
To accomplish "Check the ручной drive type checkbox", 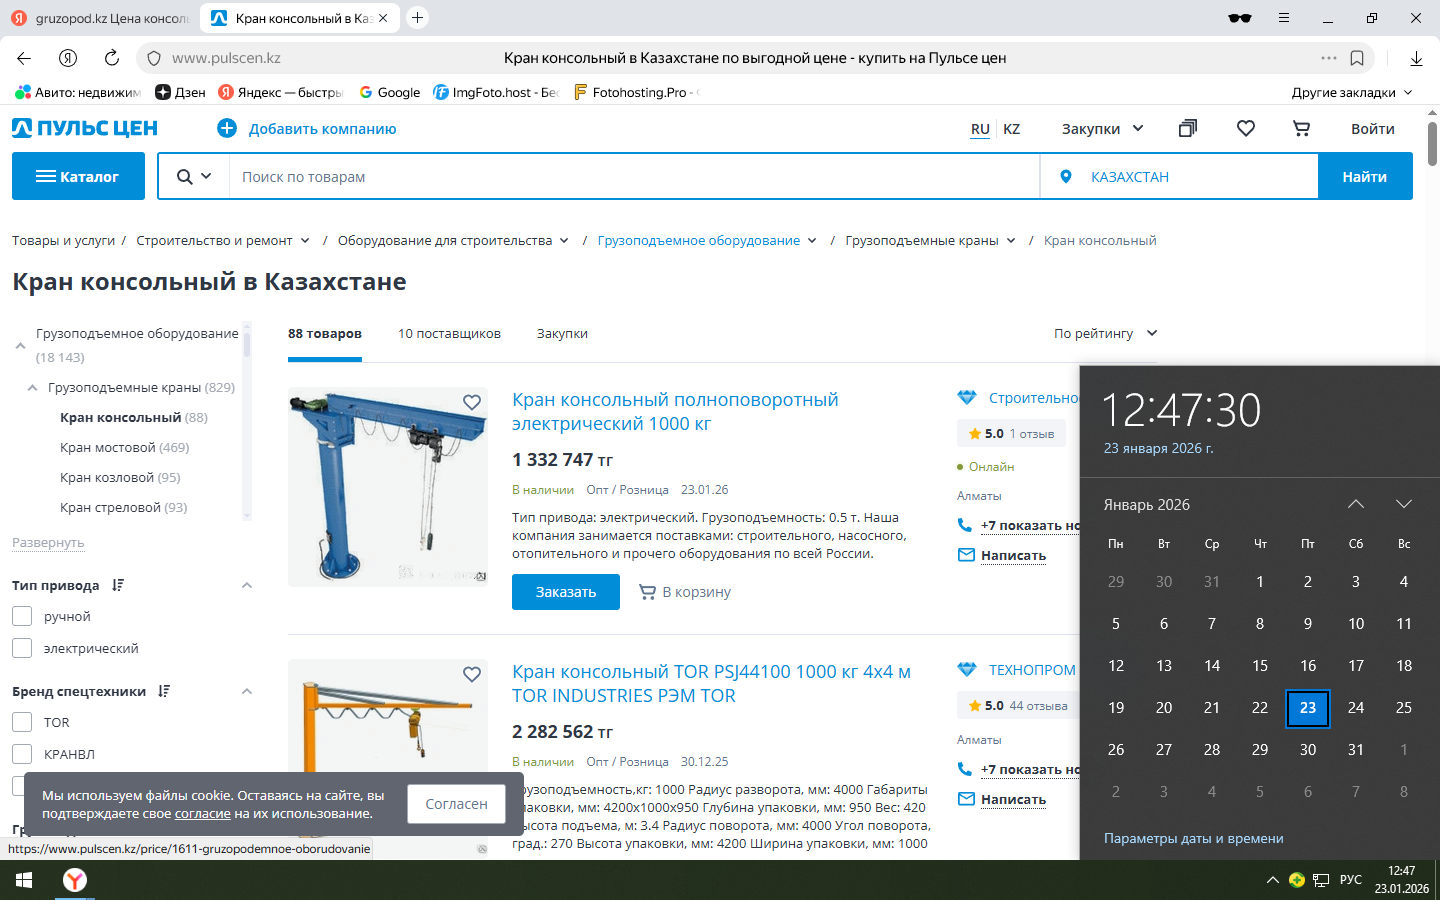I will 22,616.
